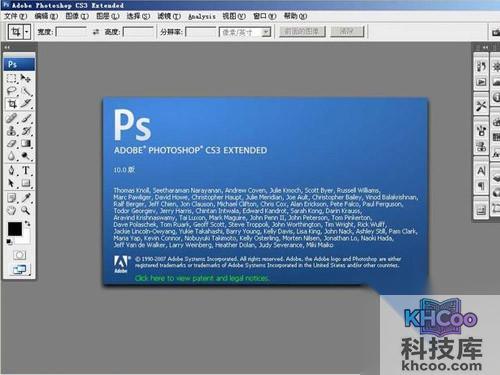Select the Gradient tool

tap(26, 144)
